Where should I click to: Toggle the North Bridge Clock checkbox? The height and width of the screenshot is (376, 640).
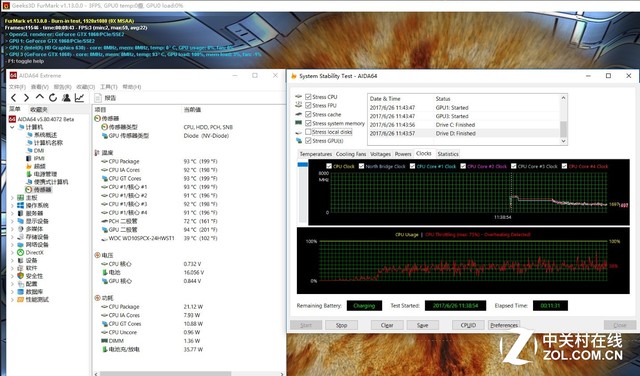(361, 166)
